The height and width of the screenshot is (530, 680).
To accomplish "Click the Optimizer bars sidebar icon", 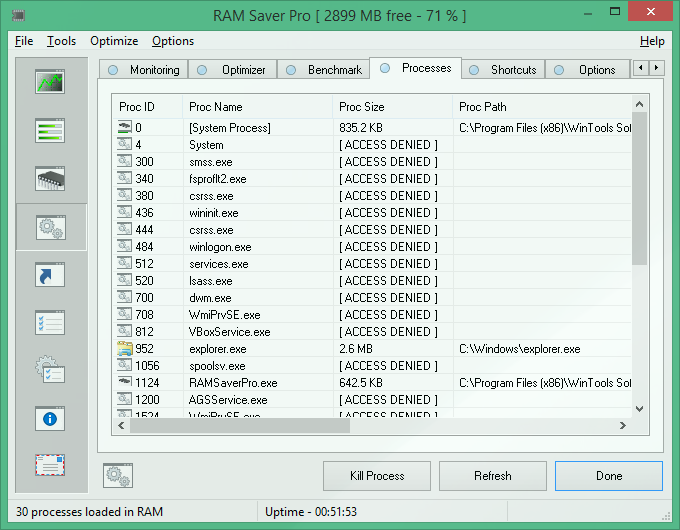I will [x=50, y=131].
